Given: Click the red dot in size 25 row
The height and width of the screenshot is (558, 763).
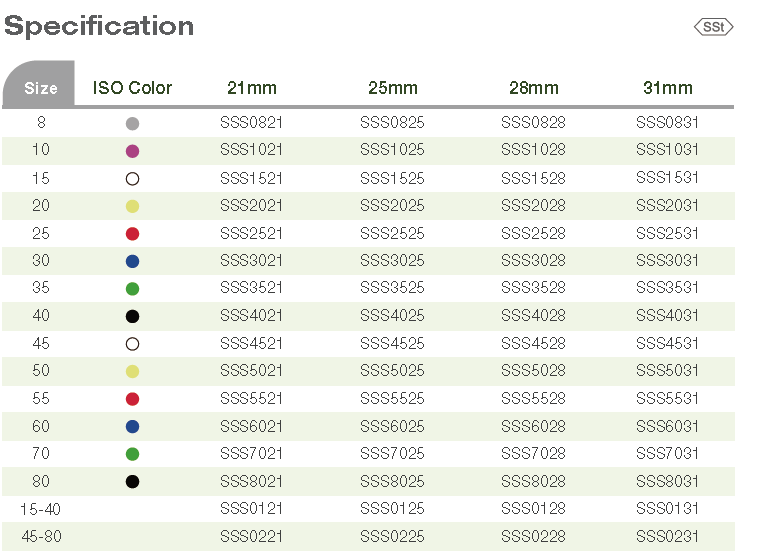Looking at the screenshot, I should click(x=132, y=234).
